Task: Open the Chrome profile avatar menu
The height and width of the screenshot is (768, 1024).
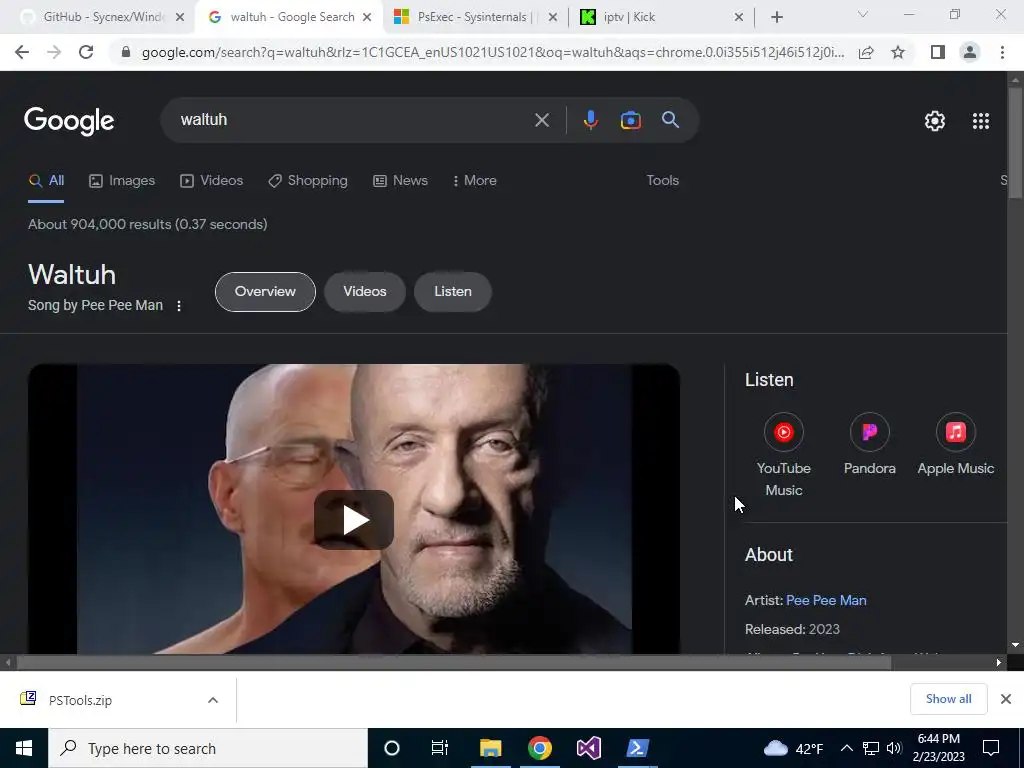Action: pyautogui.click(x=970, y=52)
